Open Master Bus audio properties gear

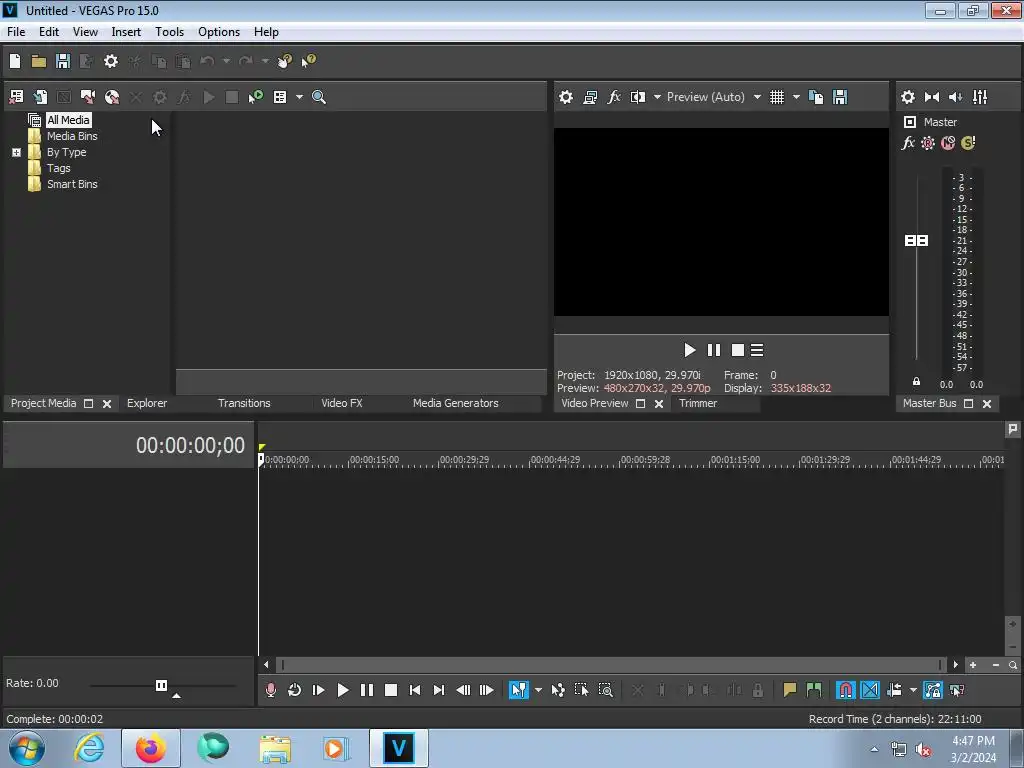tap(908, 97)
